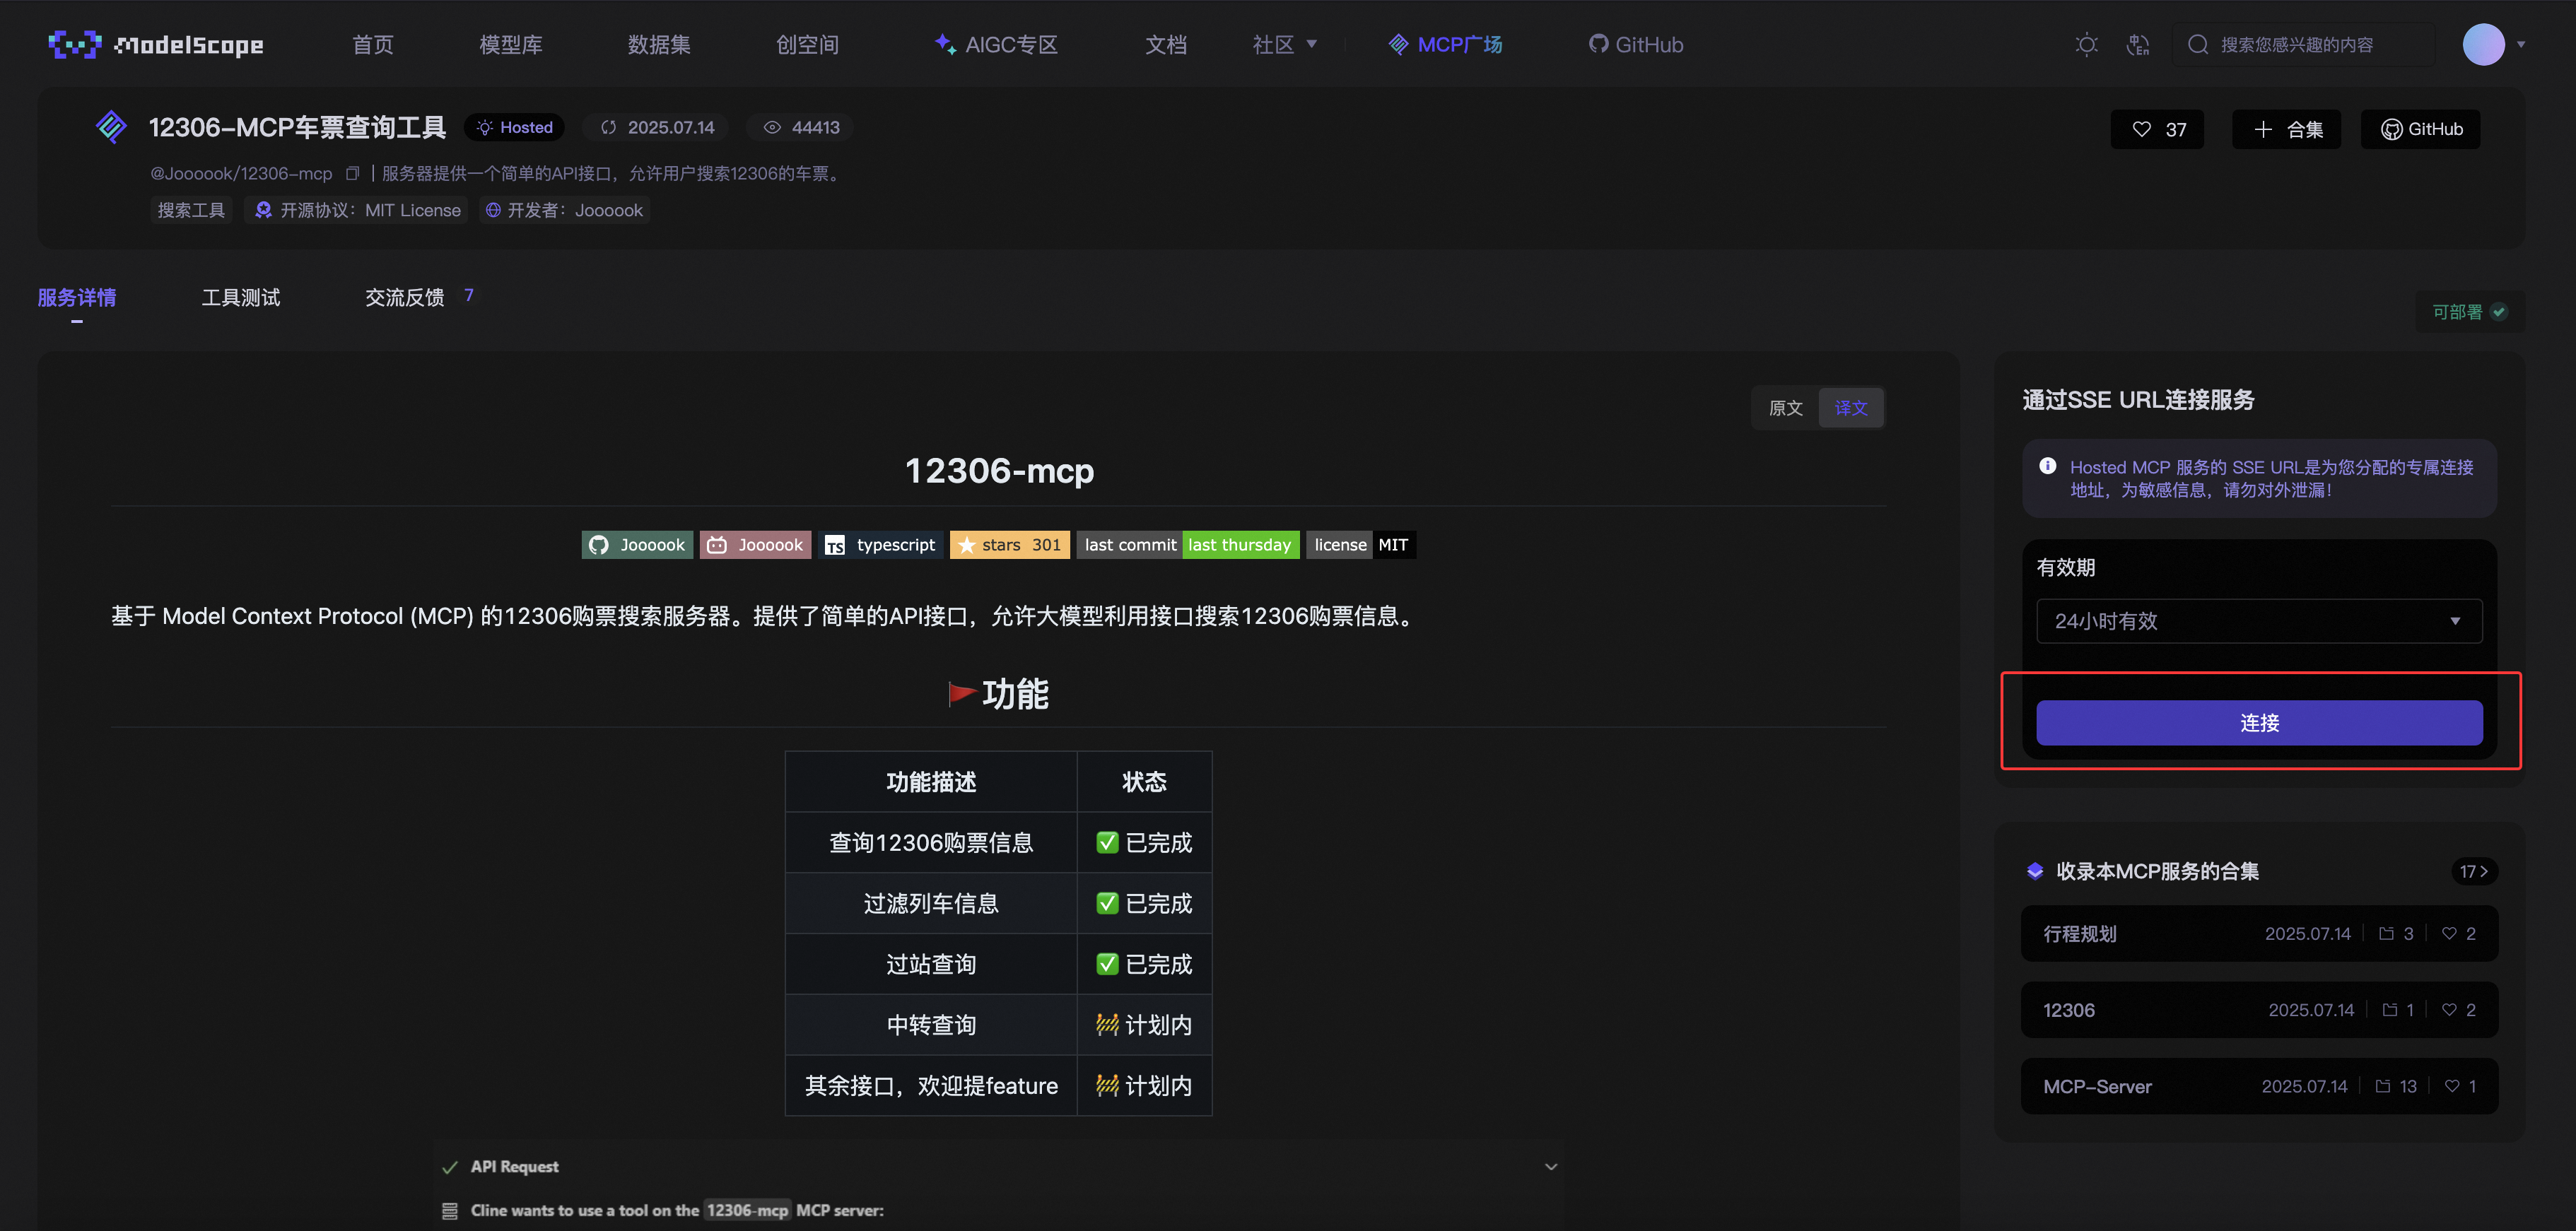Click the construction icon in the 中转查询 row
Image resolution: width=2576 pixels, height=1231 pixels.
point(1107,1025)
